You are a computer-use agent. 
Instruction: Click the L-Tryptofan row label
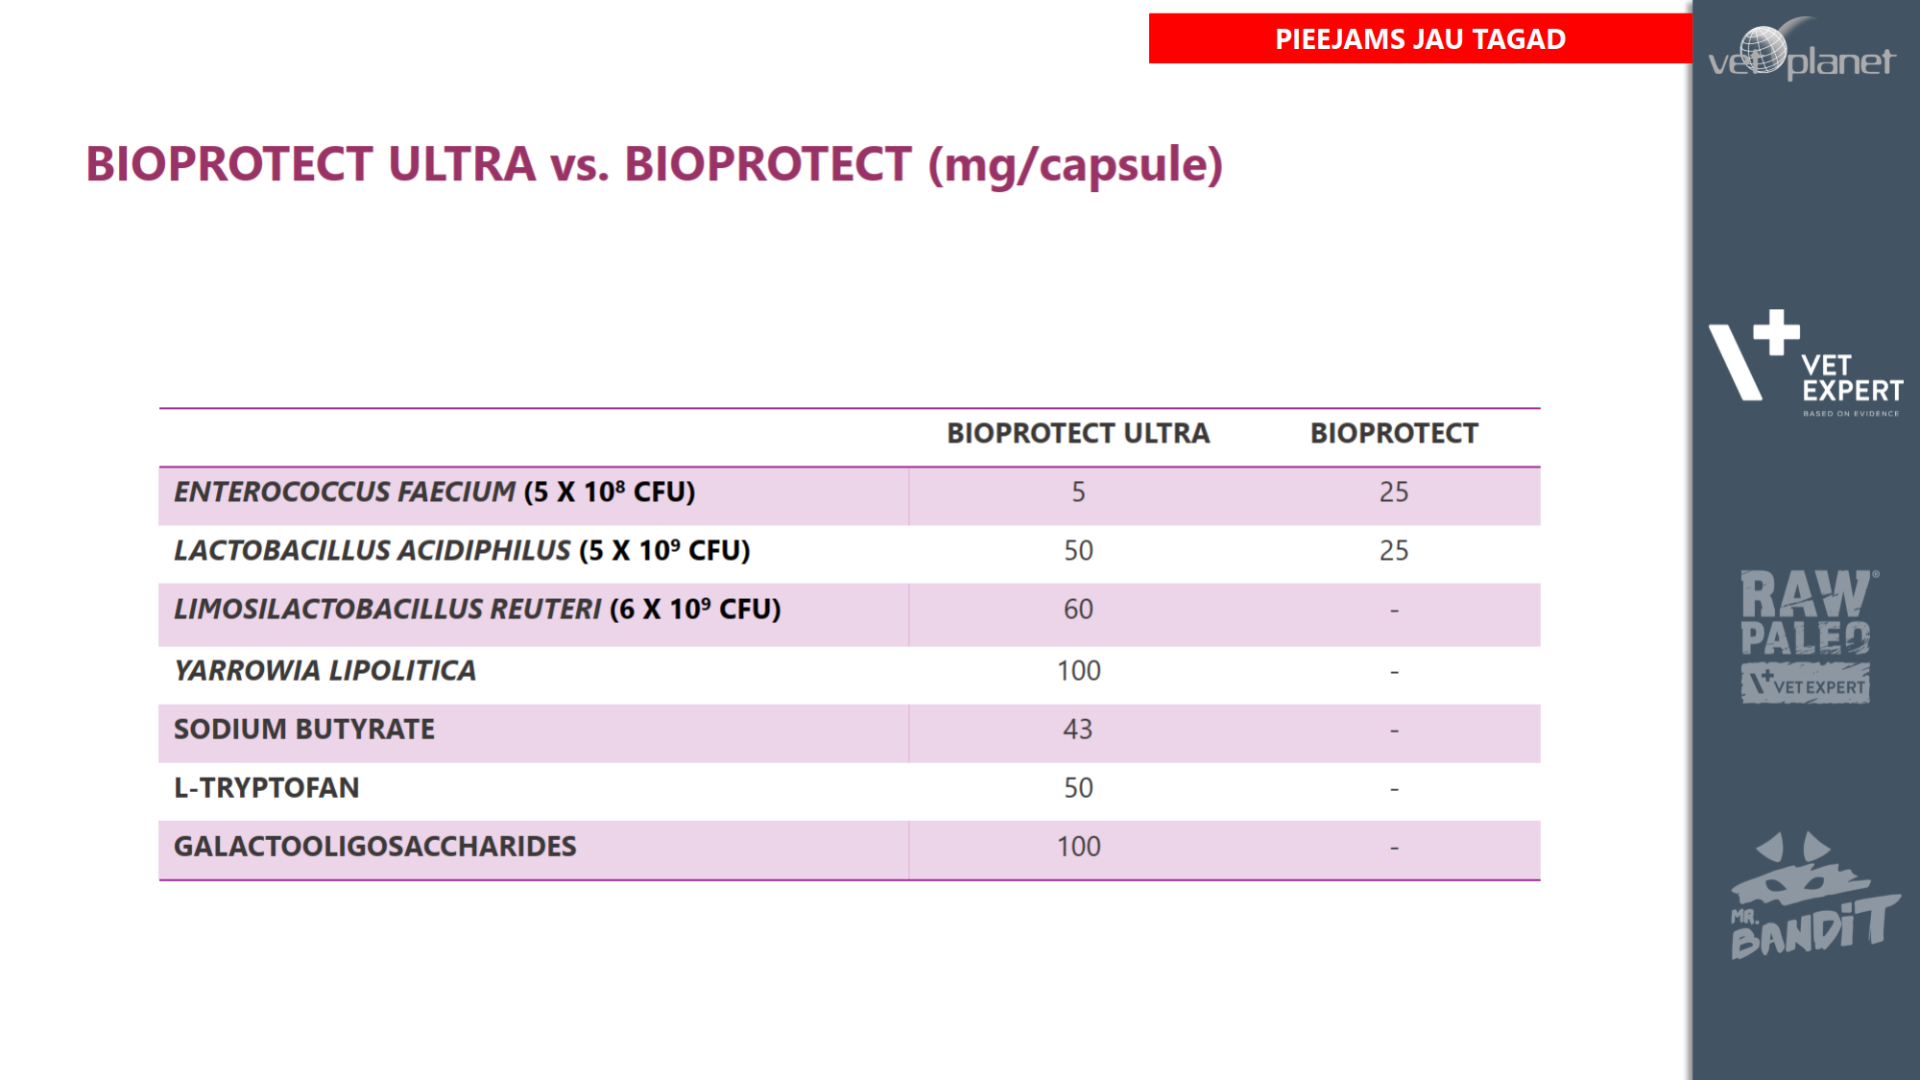coord(266,788)
